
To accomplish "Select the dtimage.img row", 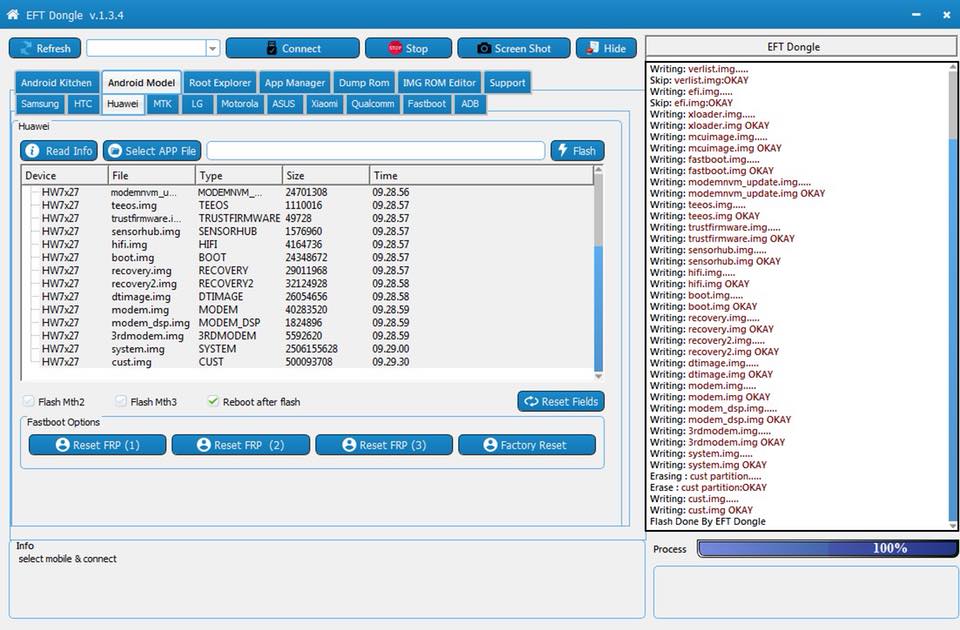I will pyautogui.click(x=307, y=296).
